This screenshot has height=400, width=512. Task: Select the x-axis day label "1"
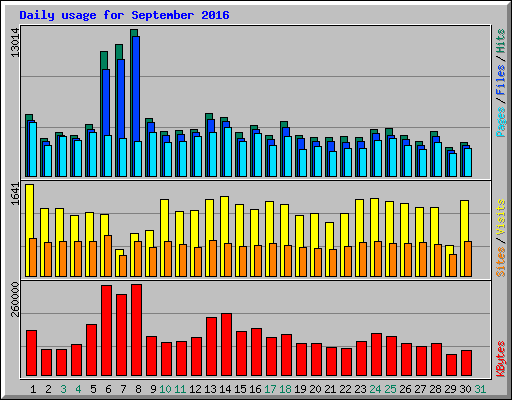click(33, 389)
